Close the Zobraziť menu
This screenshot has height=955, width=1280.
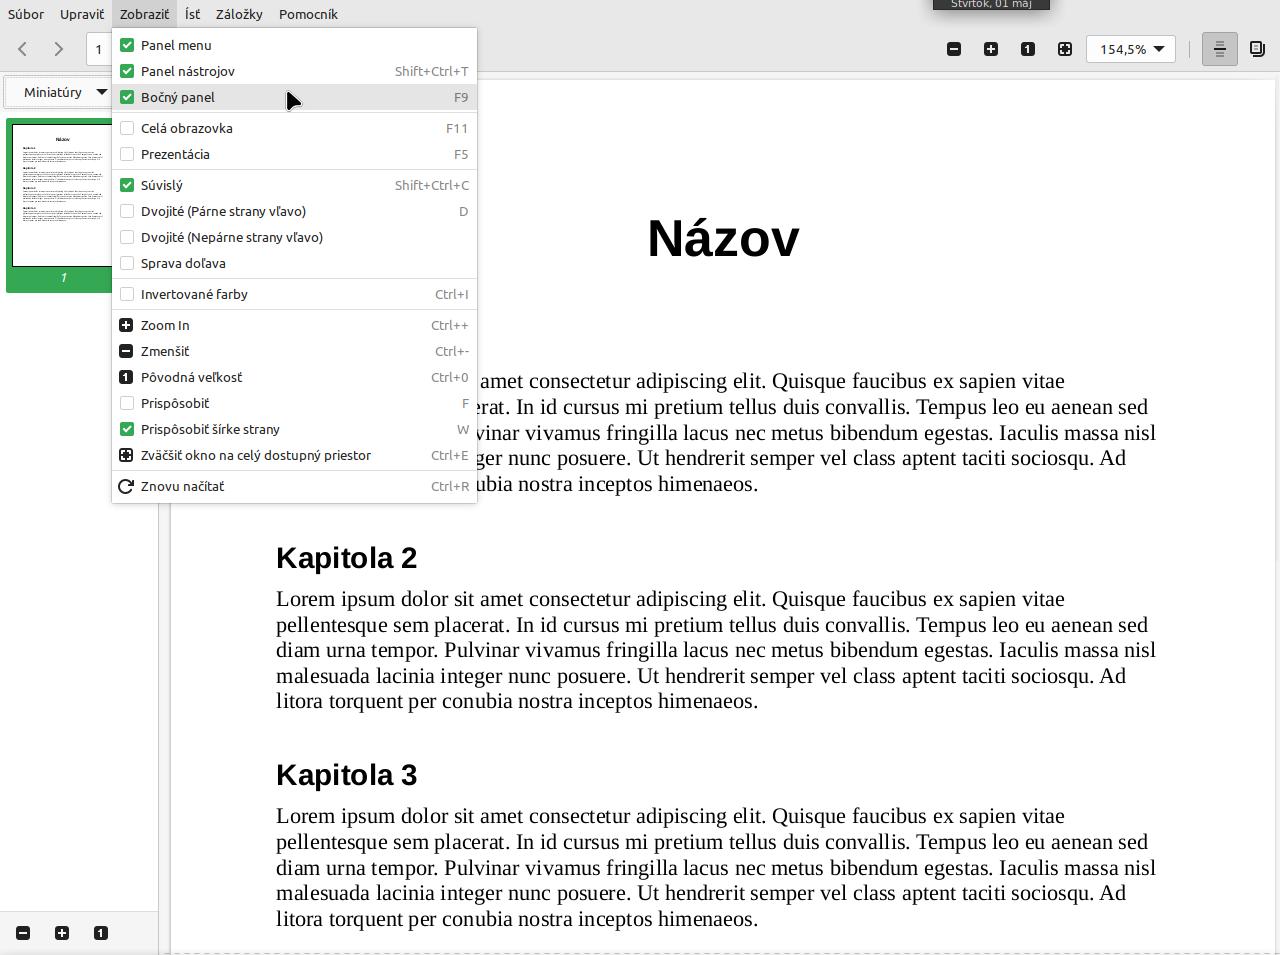coord(144,14)
